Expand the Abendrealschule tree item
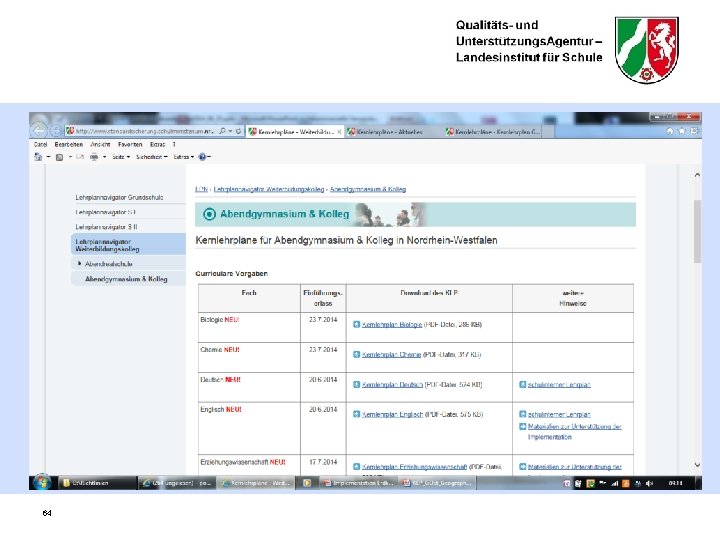The image size is (720, 540). 79,264
